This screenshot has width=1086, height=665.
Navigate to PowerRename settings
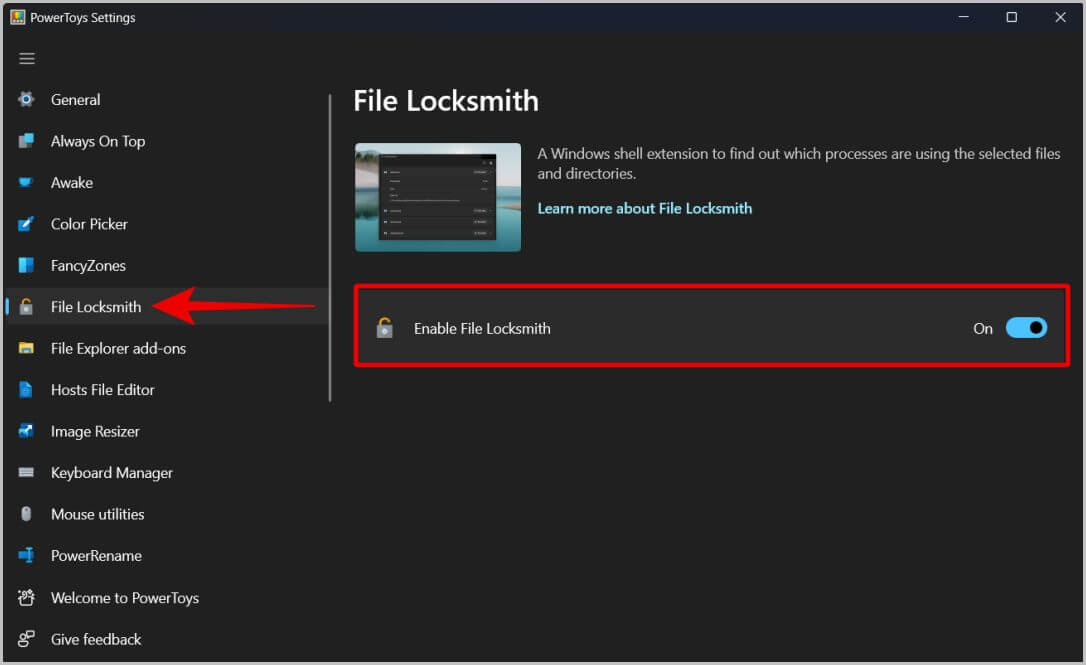96,556
